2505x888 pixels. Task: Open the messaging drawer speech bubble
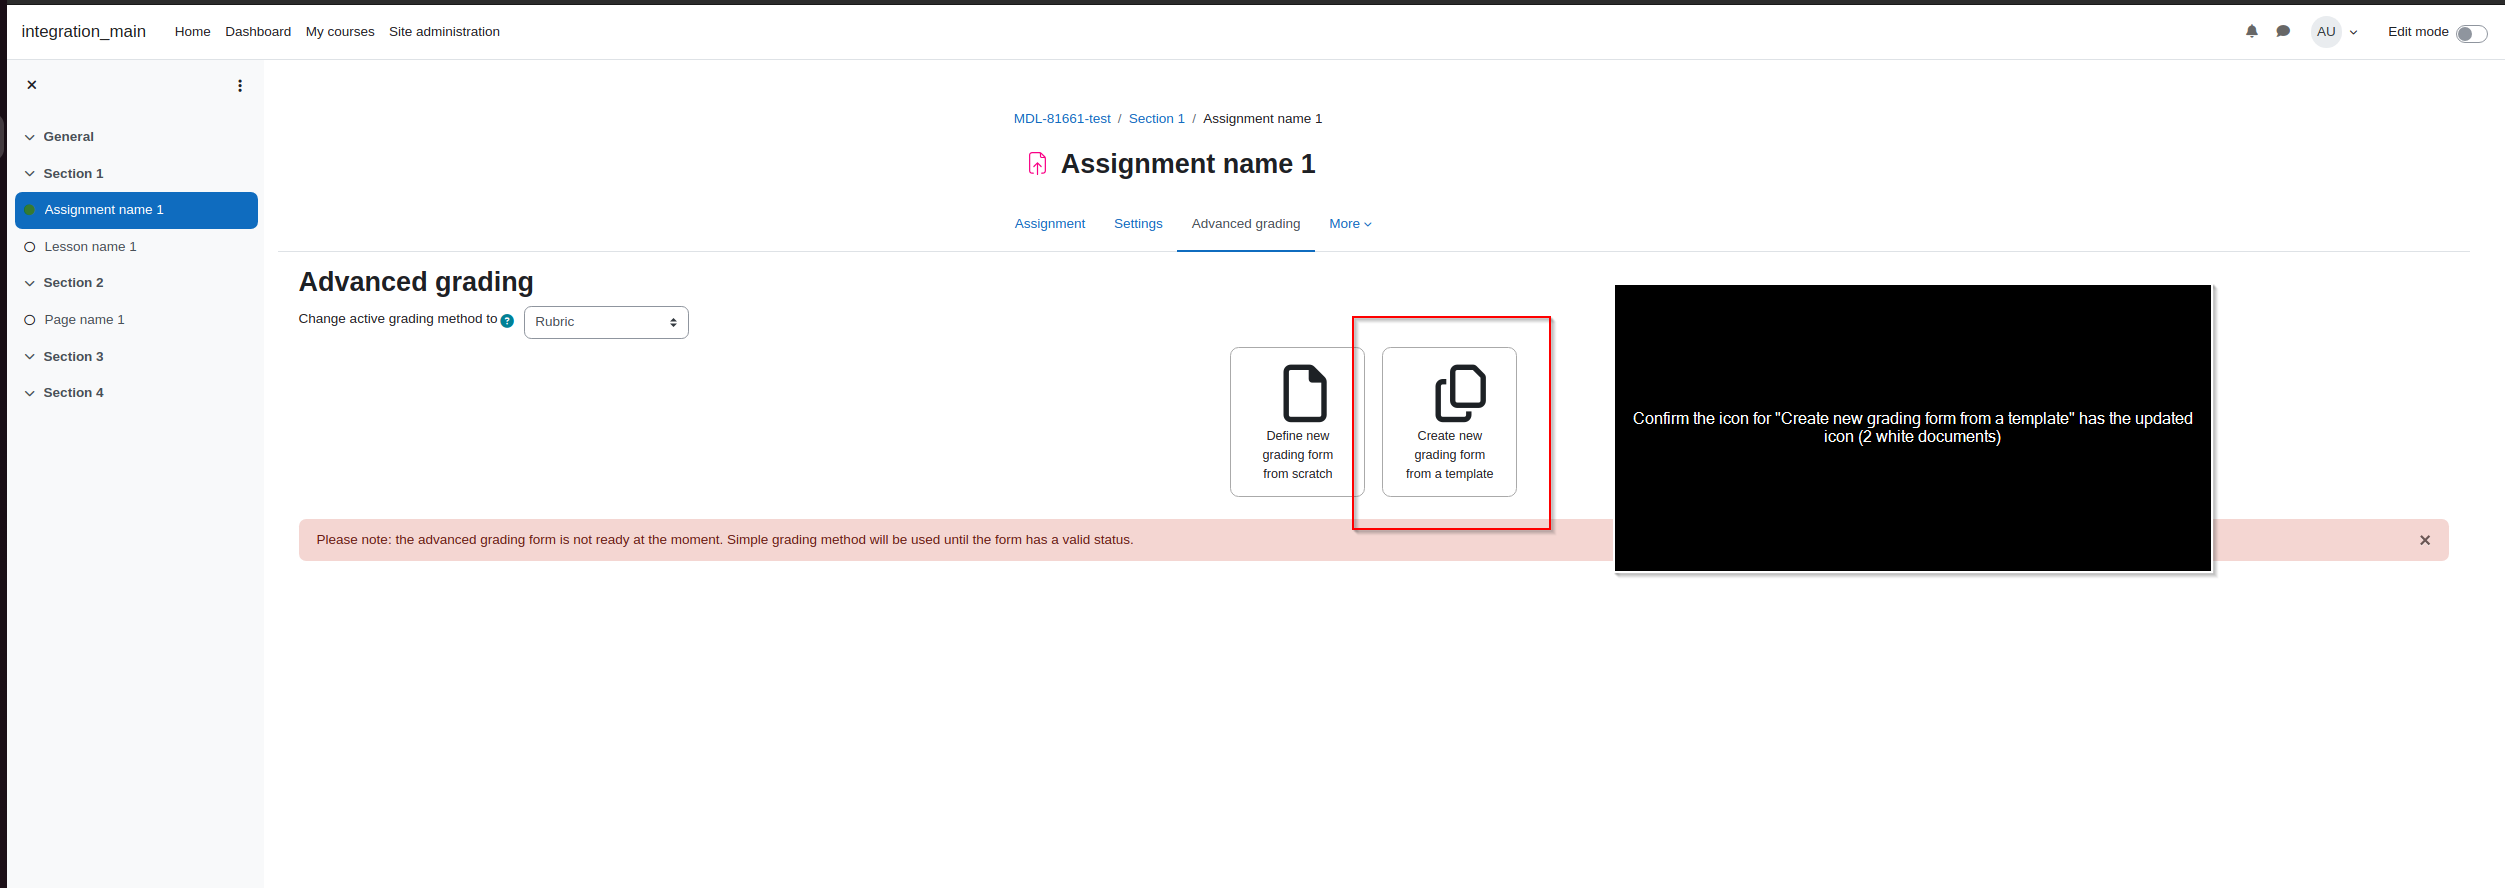tap(2283, 31)
